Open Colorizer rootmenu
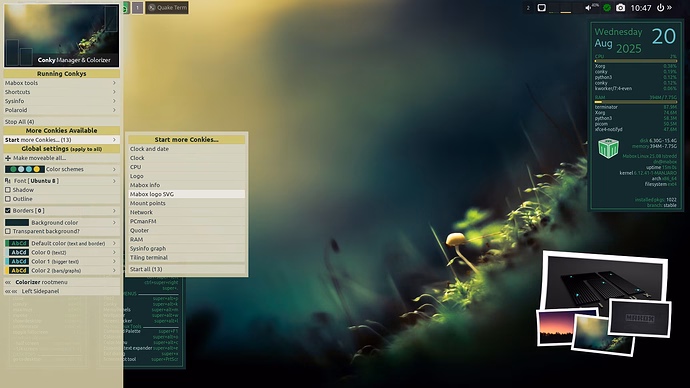The image size is (690, 388). pyautogui.click(x=62, y=282)
